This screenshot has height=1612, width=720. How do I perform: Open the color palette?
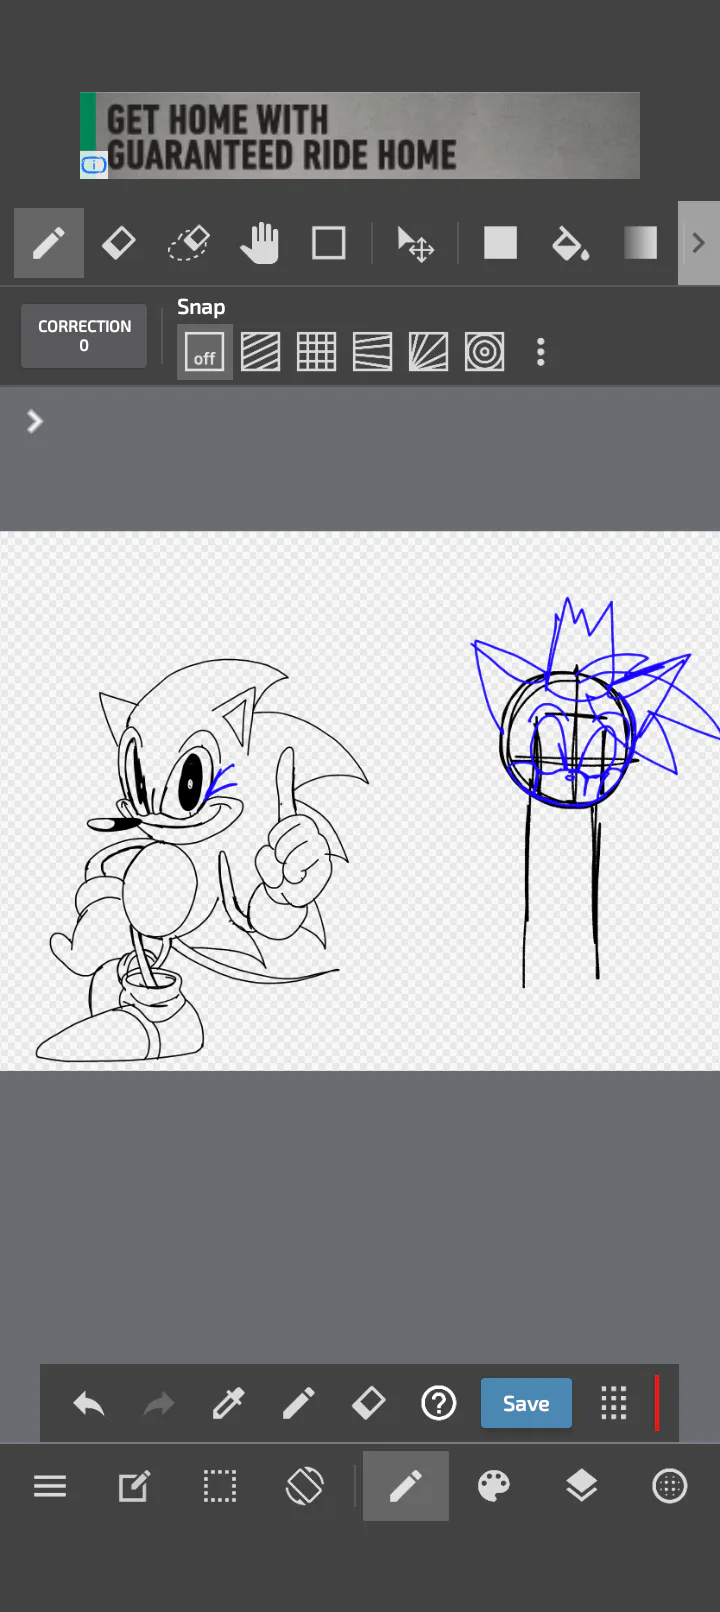pyautogui.click(x=494, y=1487)
